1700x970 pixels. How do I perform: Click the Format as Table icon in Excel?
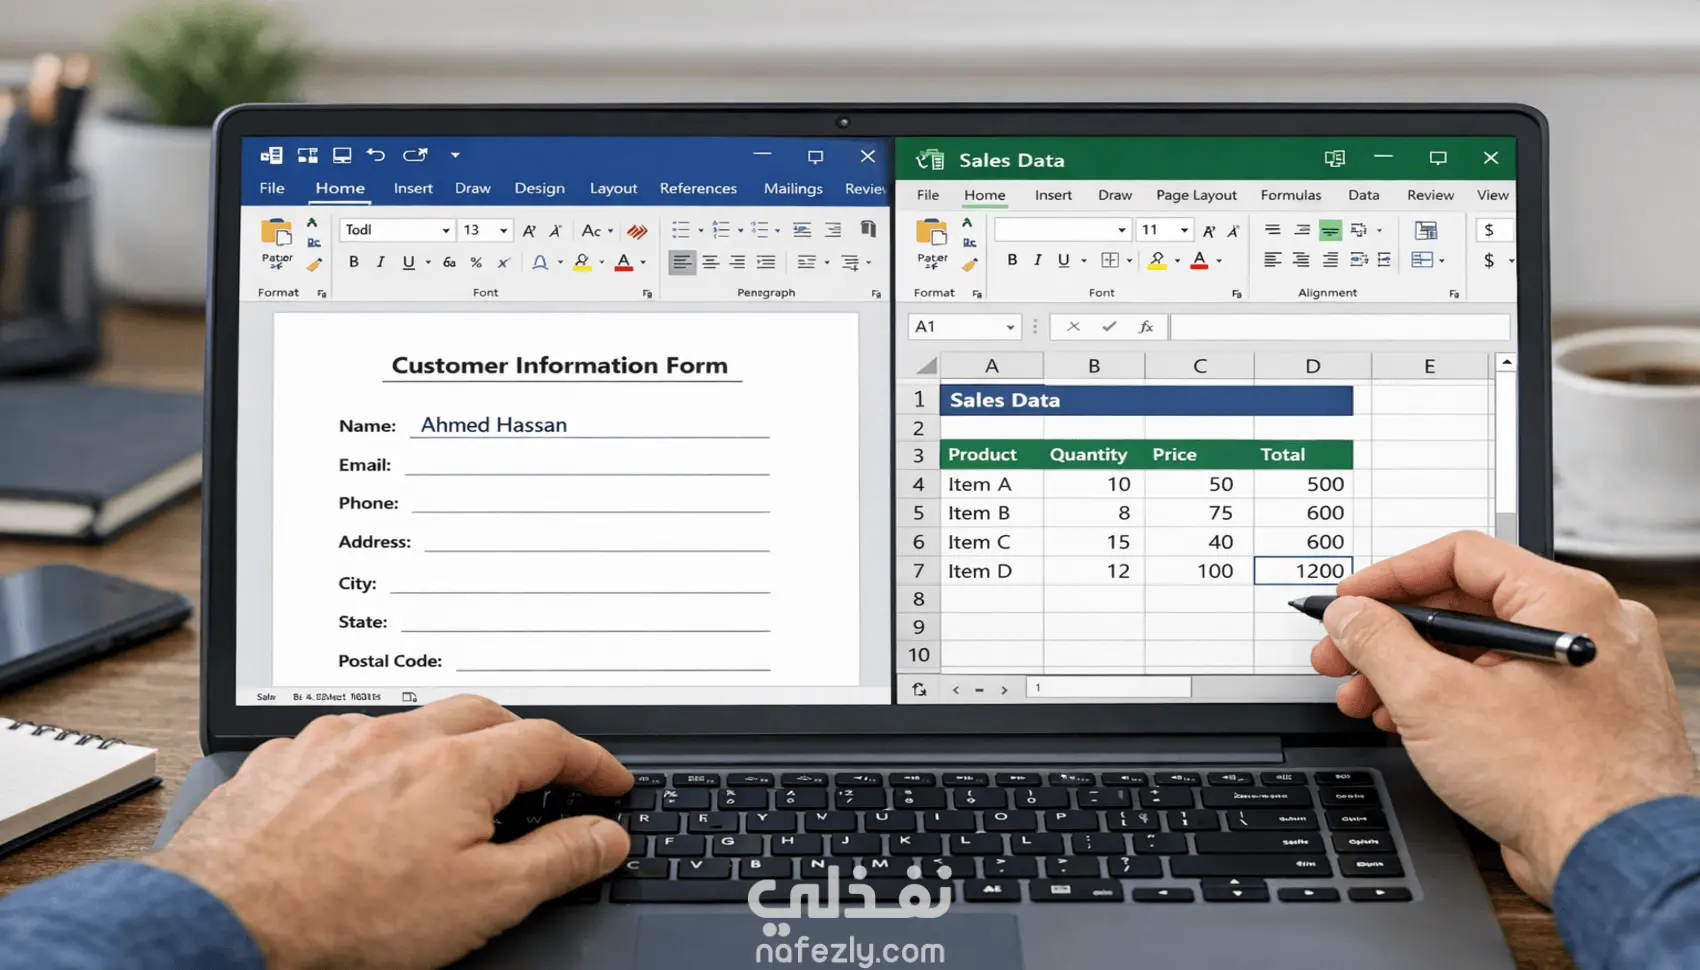(1426, 230)
